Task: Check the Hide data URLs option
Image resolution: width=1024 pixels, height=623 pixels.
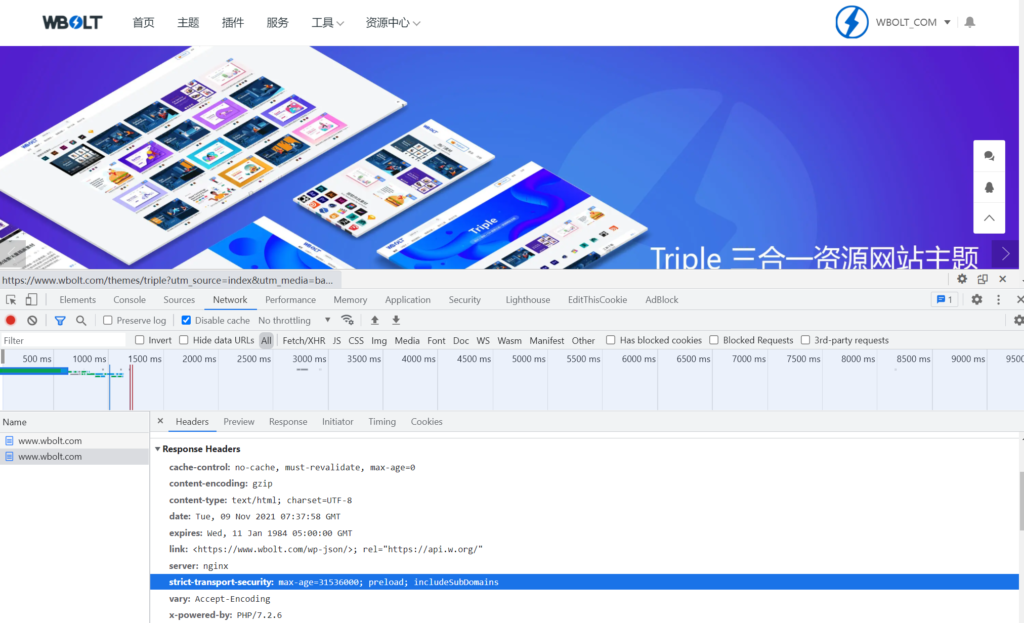Action: point(184,340)
